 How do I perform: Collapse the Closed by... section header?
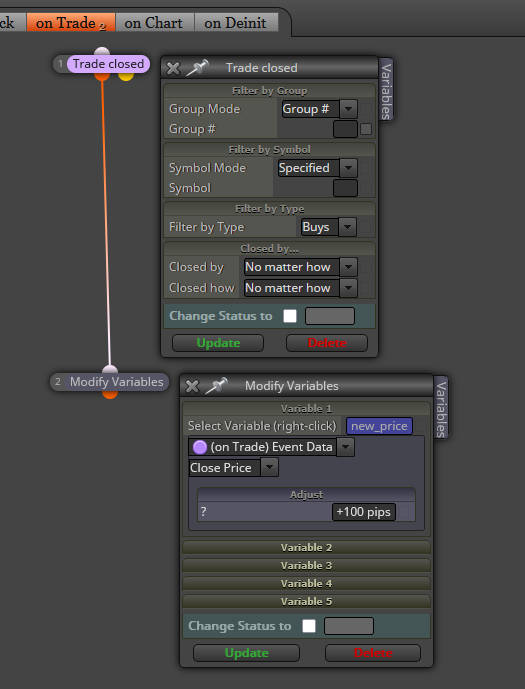coord(269,249)
